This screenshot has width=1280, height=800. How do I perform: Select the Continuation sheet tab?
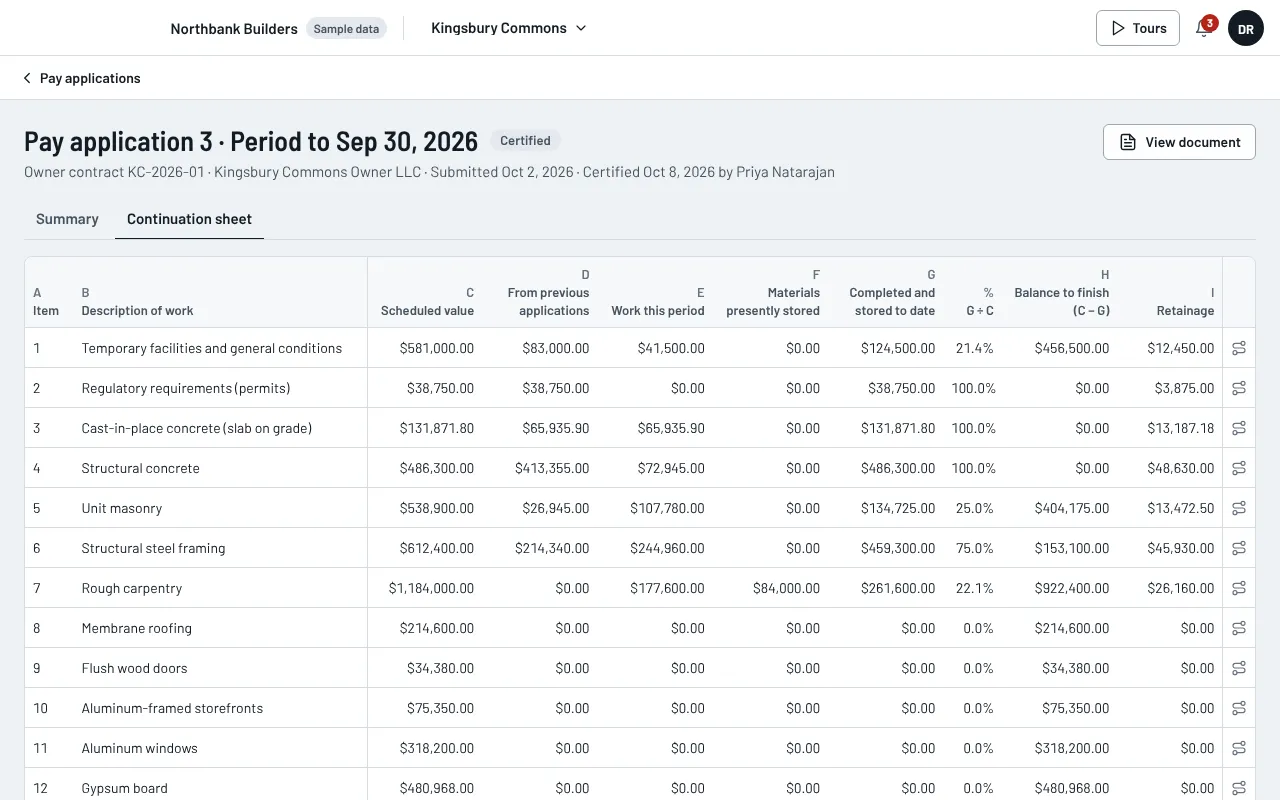pyautogui.click(x=189, y=219)
